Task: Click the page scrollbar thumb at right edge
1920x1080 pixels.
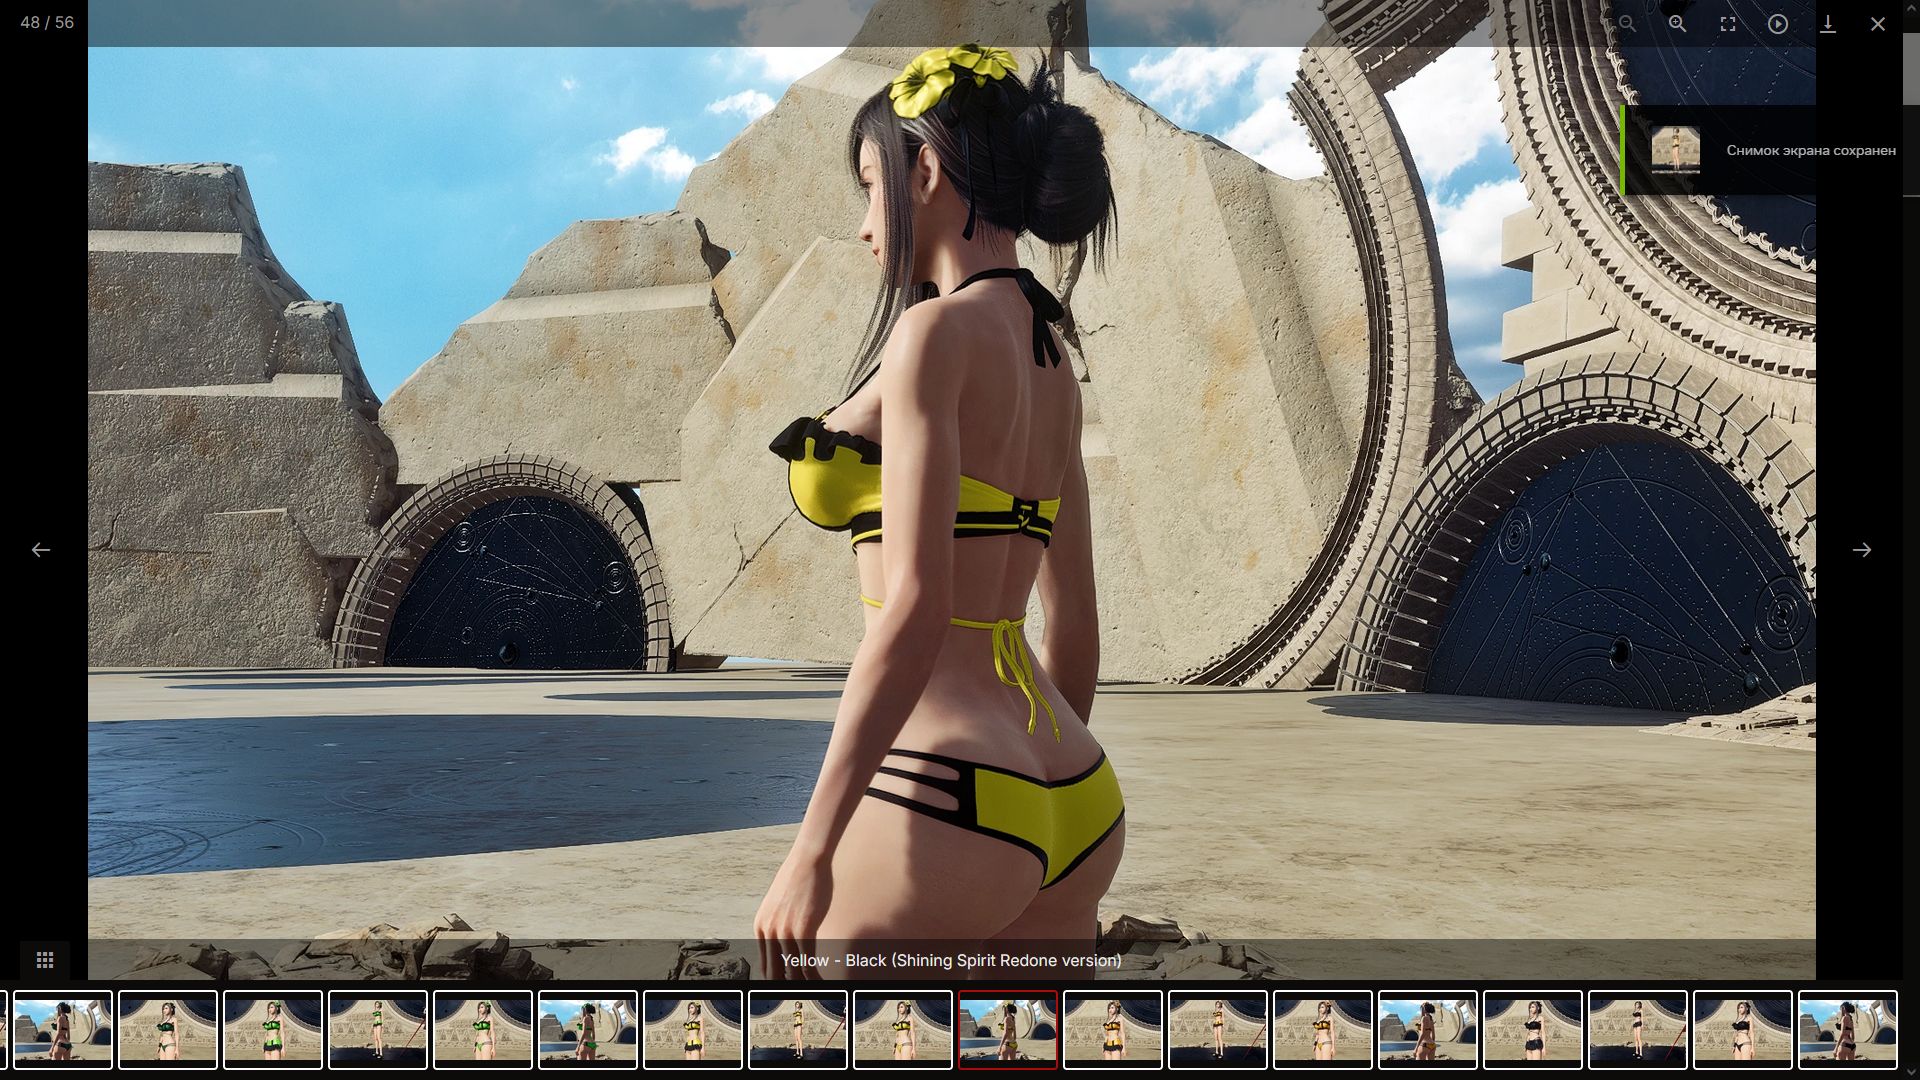Action: coord(1911,70)
